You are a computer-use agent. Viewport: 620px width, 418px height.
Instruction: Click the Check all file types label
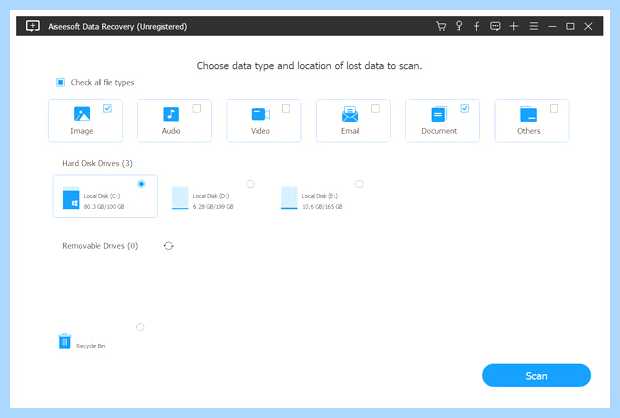click(102, 82)
